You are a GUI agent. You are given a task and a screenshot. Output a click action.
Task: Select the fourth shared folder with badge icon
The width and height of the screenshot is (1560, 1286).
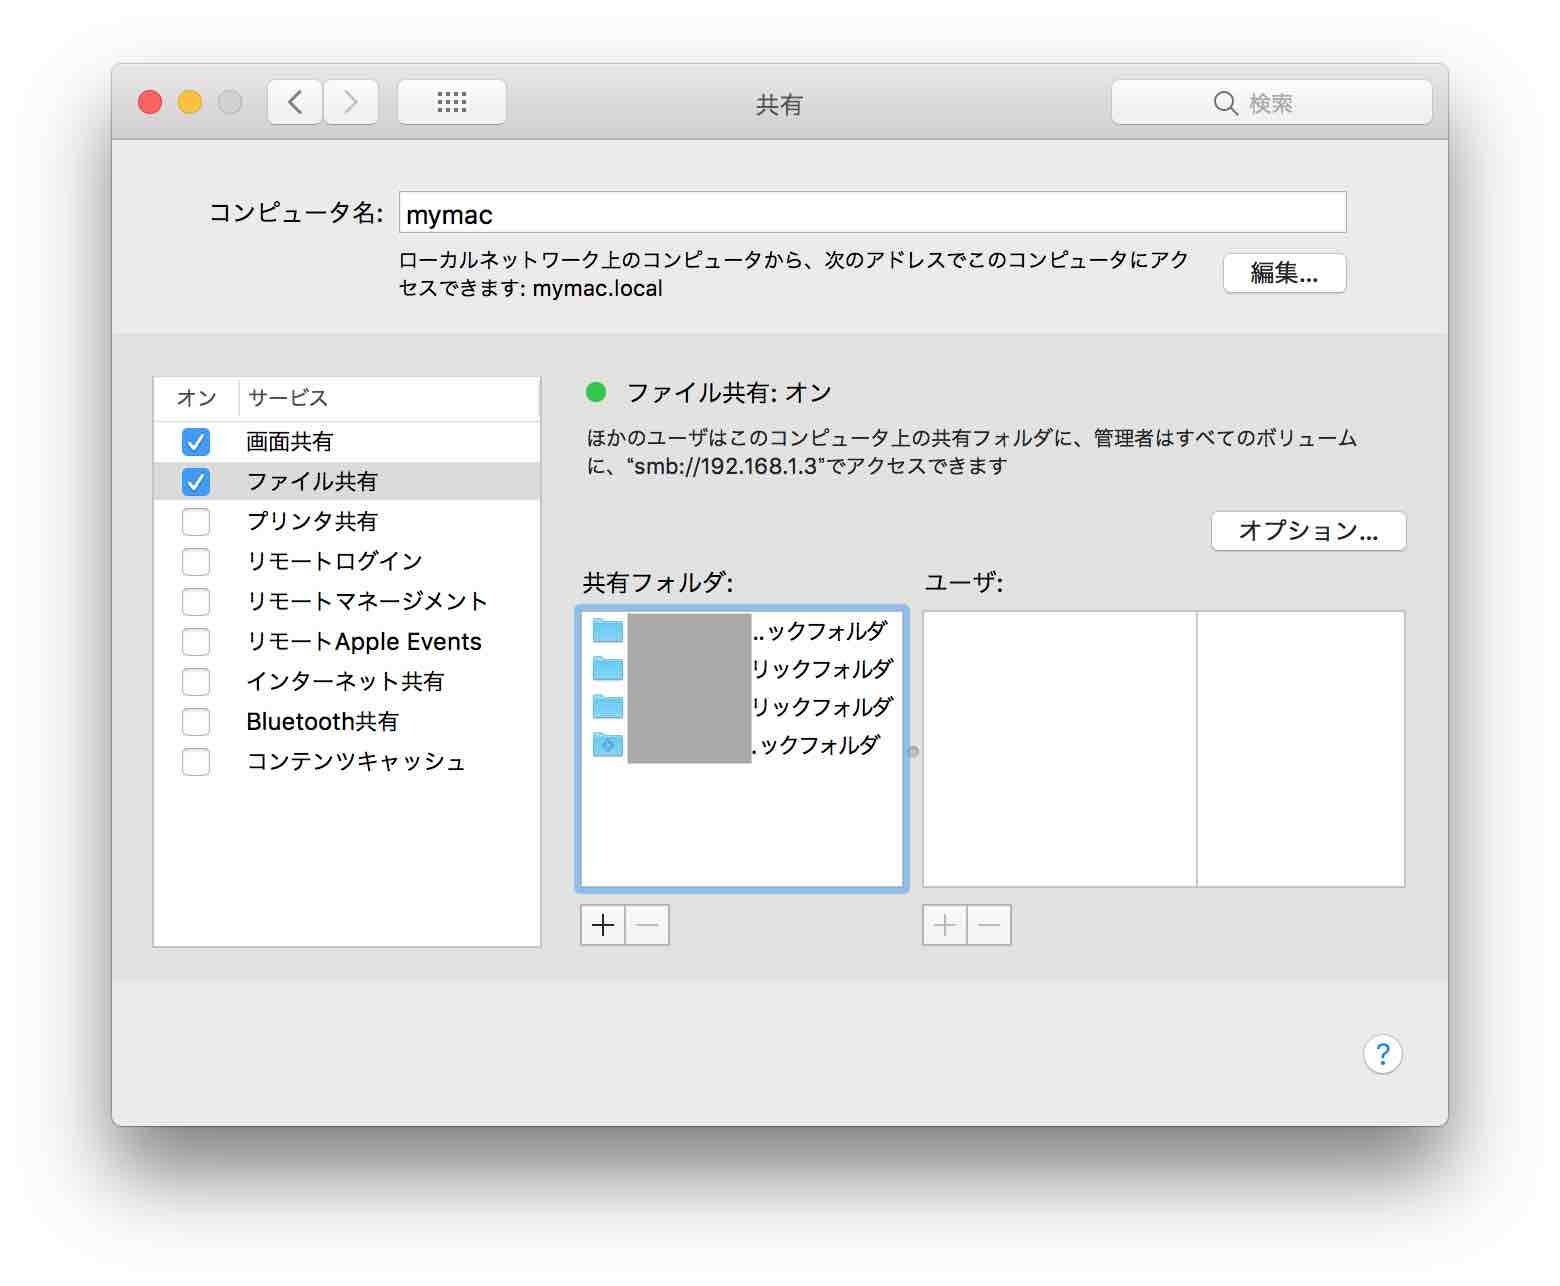point(742,745)
